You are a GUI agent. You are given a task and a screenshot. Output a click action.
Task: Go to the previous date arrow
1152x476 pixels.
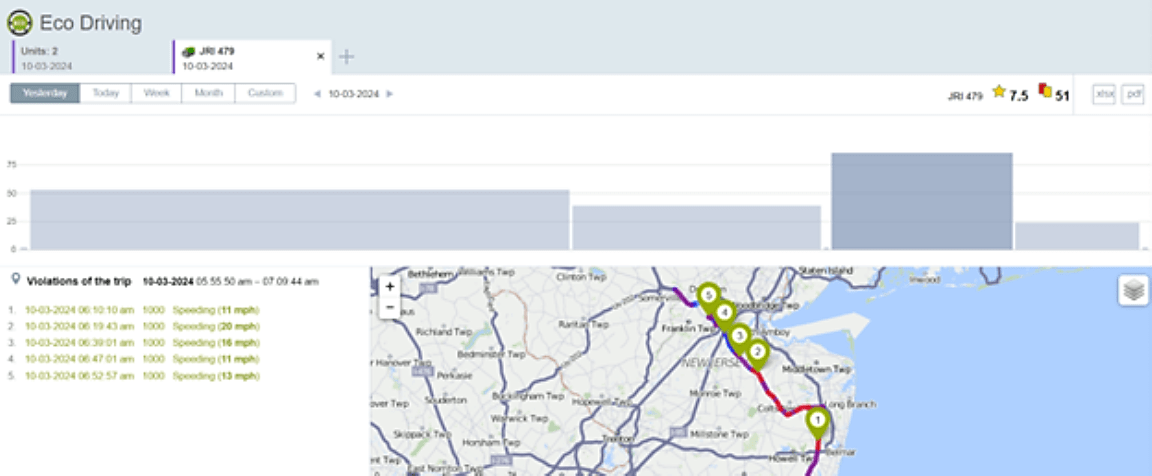pyautogui.click(x=317, y=94)
